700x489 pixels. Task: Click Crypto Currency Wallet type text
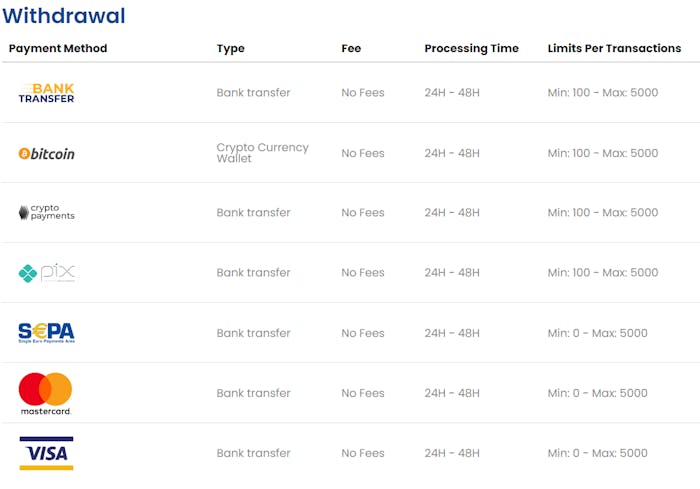click(262, 153)
